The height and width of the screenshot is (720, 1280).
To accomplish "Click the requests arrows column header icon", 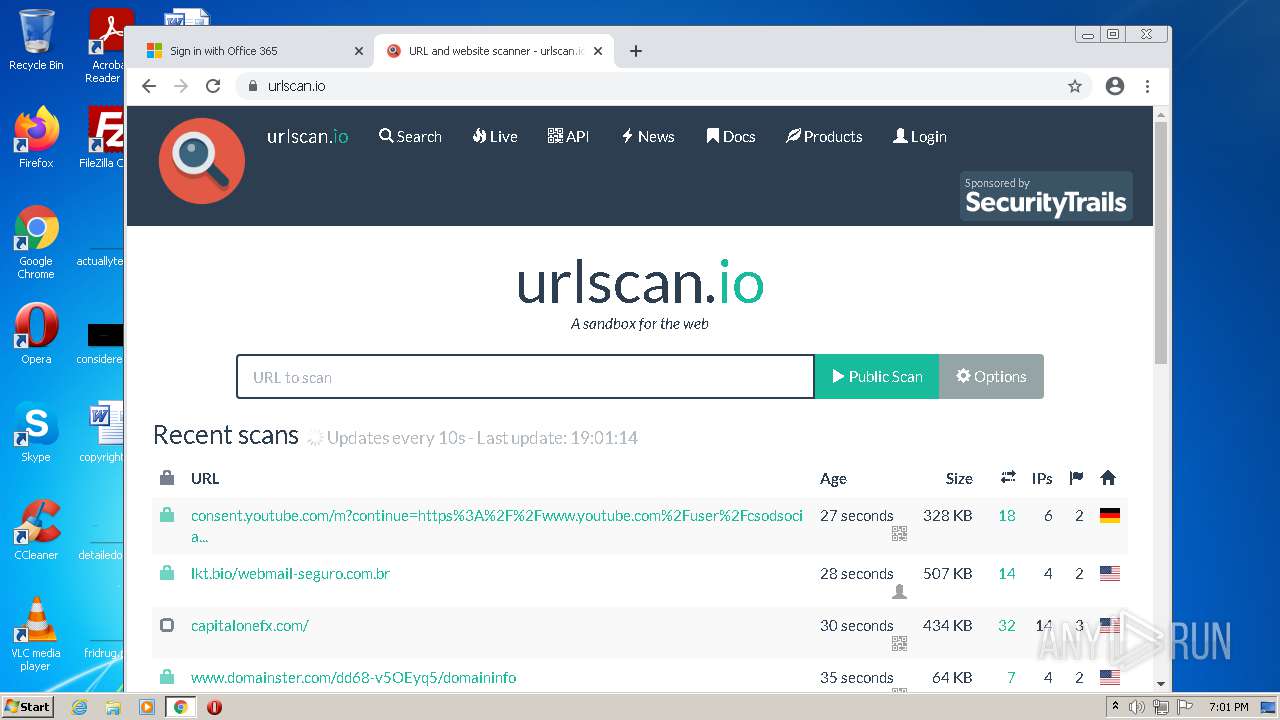I will pos(1008,478).
